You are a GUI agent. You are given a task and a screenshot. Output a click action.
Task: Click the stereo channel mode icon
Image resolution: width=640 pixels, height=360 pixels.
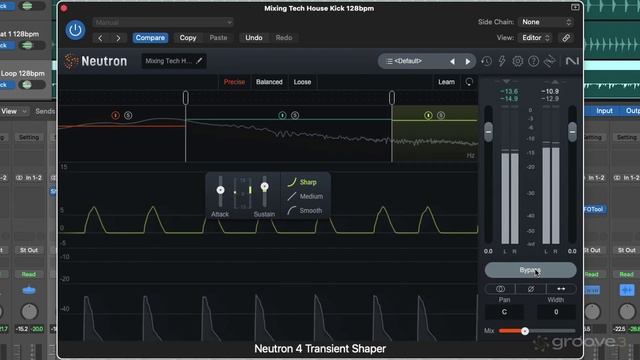click(500, 289)
